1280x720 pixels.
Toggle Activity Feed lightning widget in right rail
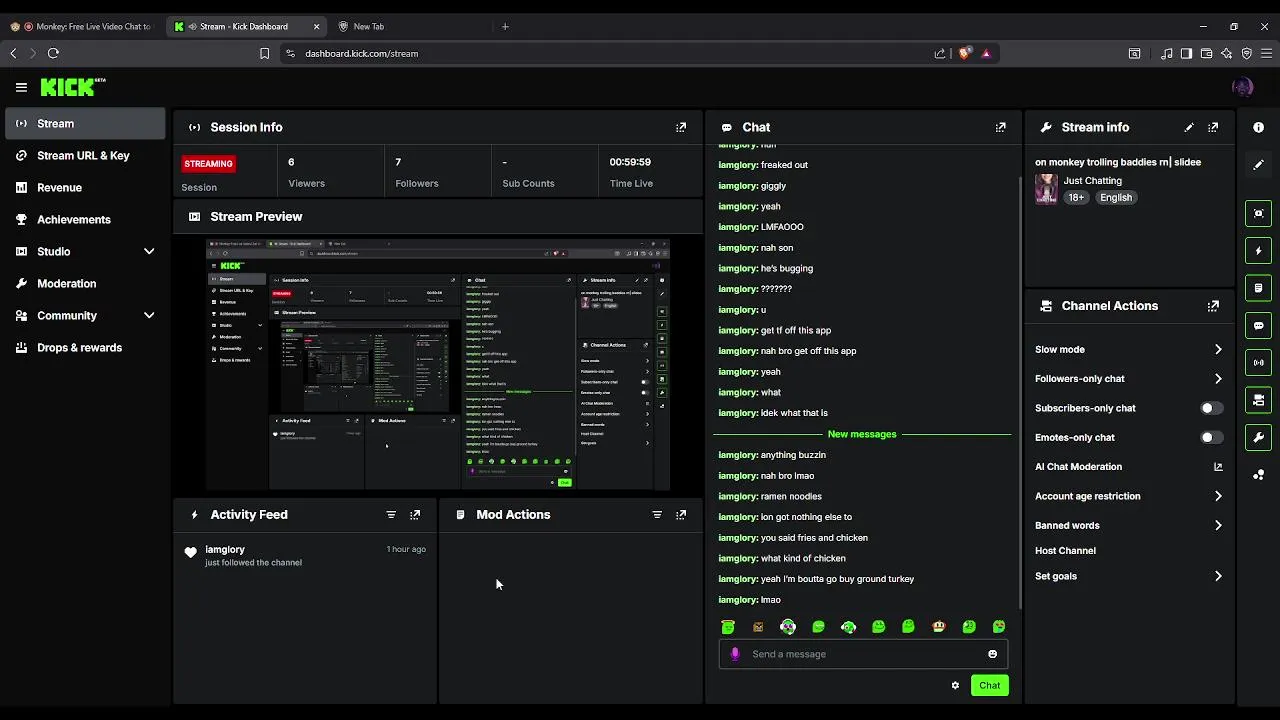coord(1258,250)
